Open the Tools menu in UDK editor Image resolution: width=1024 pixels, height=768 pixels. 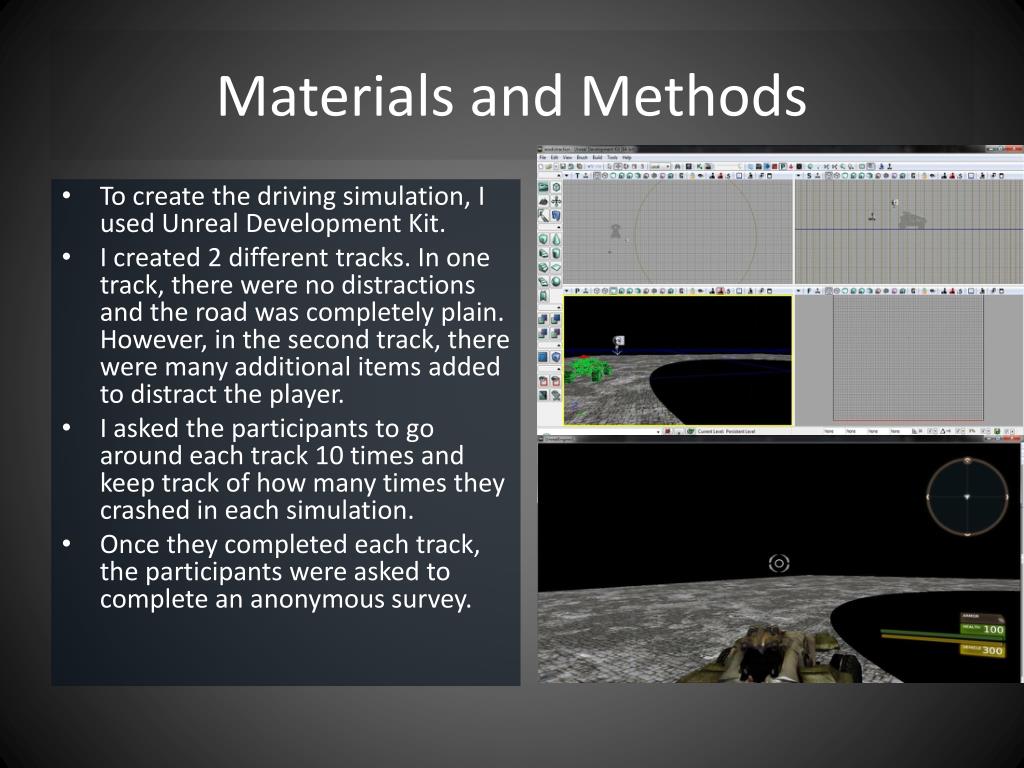(x=613, y=157)
